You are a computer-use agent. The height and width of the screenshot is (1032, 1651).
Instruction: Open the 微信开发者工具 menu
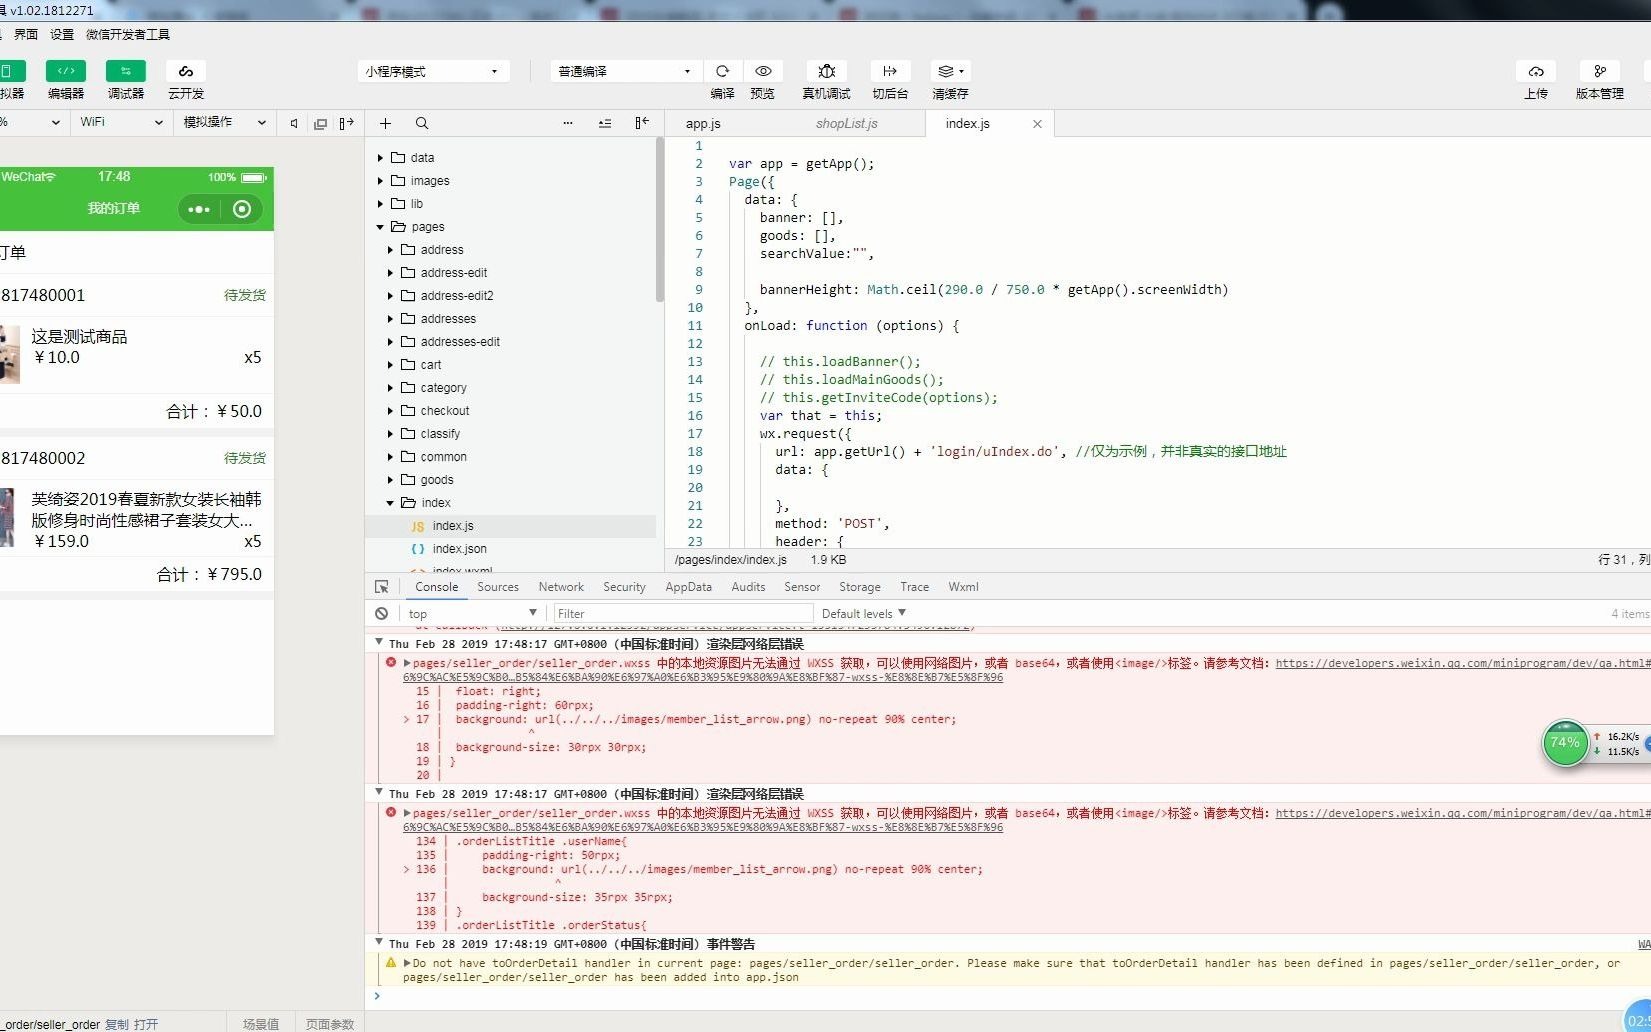tap(128, 34)
